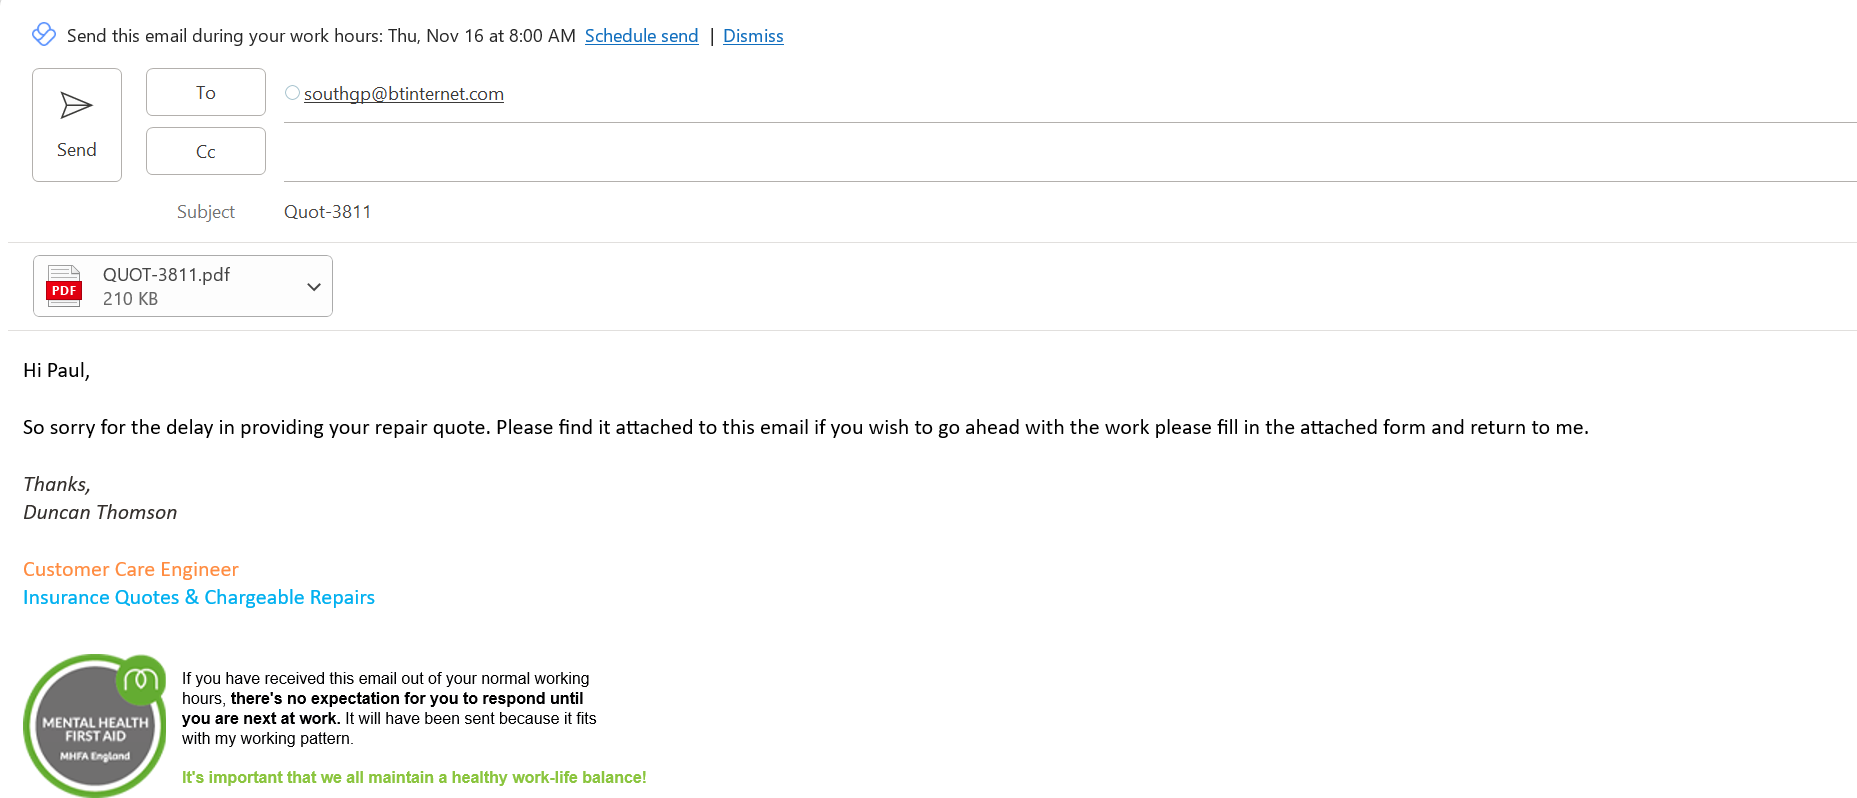The height and width of the screenshot is (798, 1857).
Task: Click the green work-life balance message
Action: pyautogui.click(x=414, y=778)
